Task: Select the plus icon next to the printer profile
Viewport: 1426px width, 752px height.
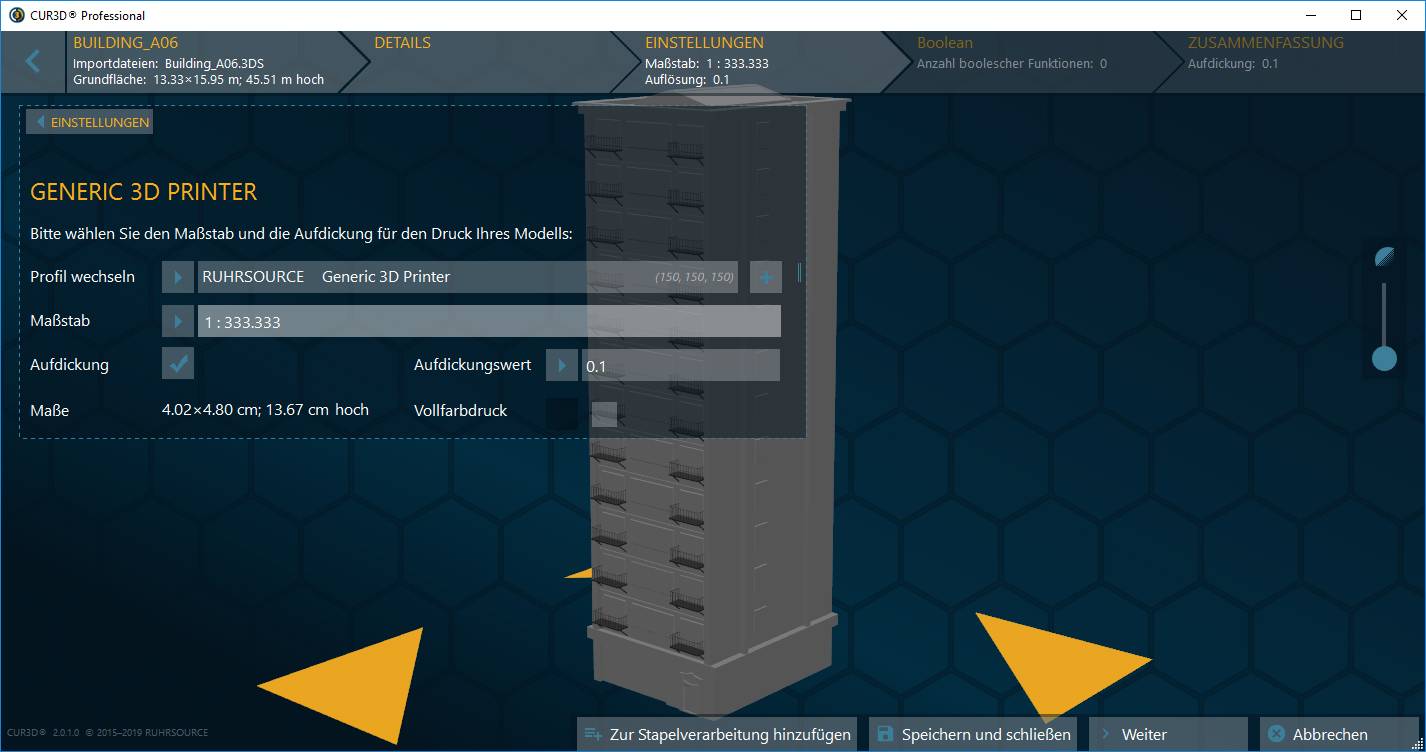Action: [765, 277]
